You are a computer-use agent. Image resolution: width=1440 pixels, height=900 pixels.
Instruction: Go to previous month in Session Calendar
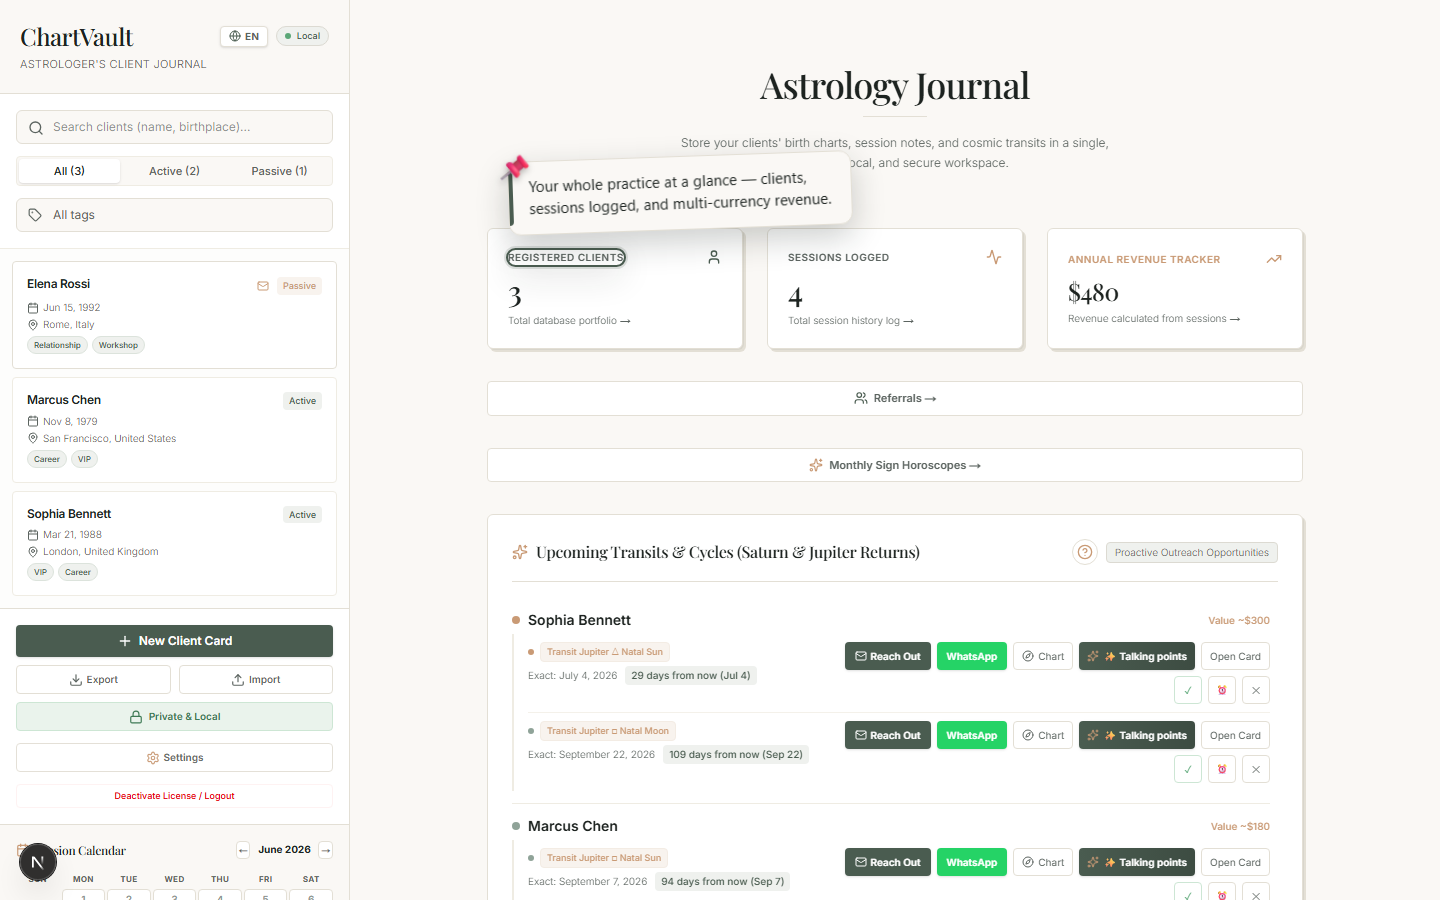click(243, 850)
